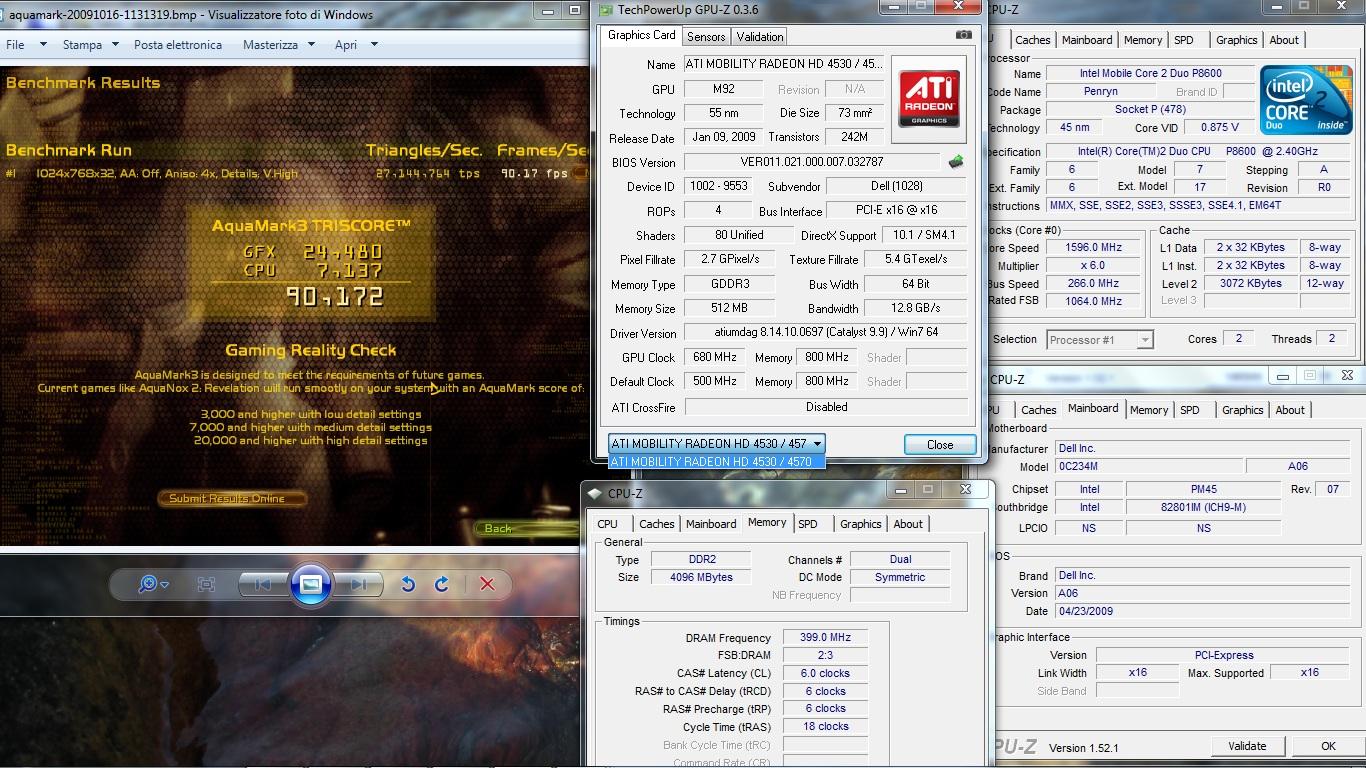The height and width of the screenshot is (768, 1366).
Task: Open the CPU tab in the CPU-Z Memory window
Action: (x=607, y=524)
